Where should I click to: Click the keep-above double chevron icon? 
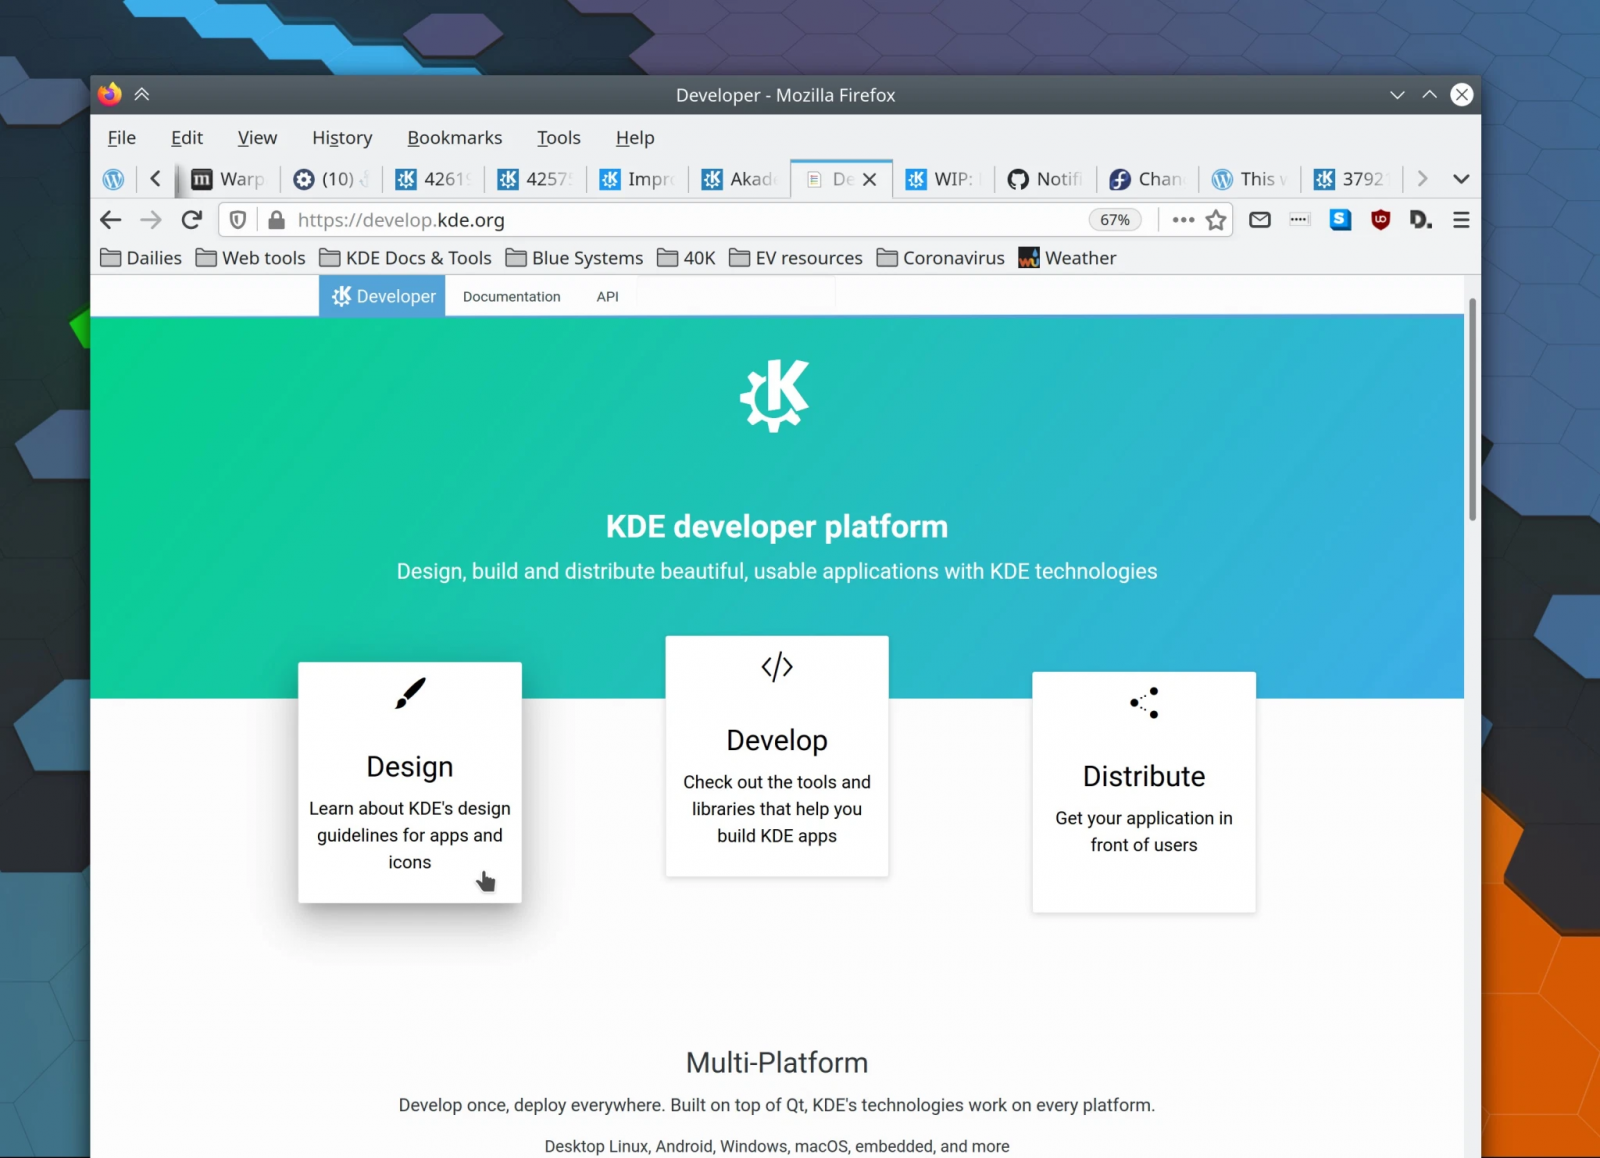(142, 94)
